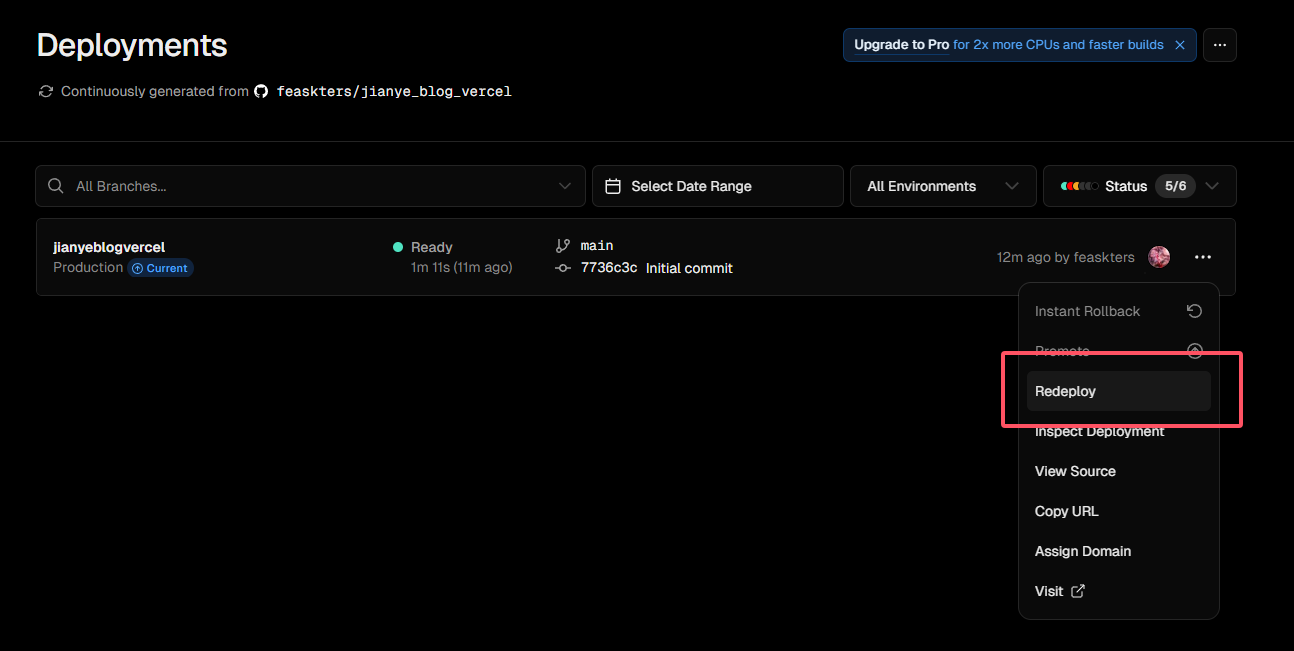The height and width of the screenshot is (651, 1294).
Task: Select Redeploy from the context menu
Action: pyautogui.click(x=1066, y=391)
